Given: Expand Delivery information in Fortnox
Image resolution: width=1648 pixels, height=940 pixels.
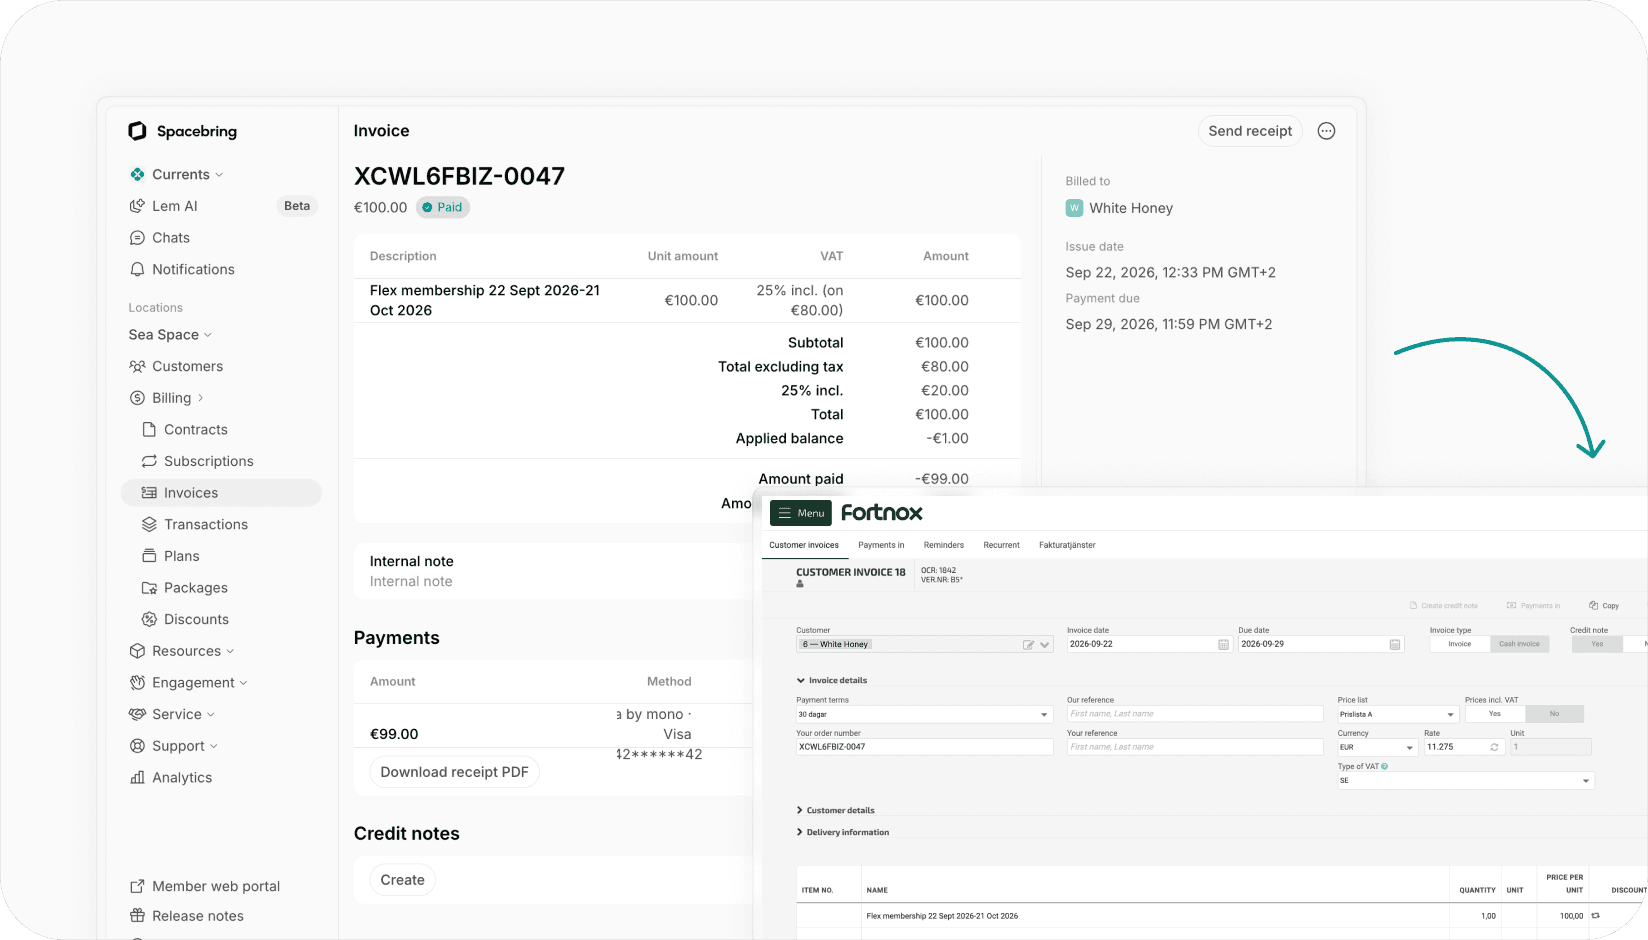Looking at the screenshot, I should pyautogui.click(x=842, y=832).
